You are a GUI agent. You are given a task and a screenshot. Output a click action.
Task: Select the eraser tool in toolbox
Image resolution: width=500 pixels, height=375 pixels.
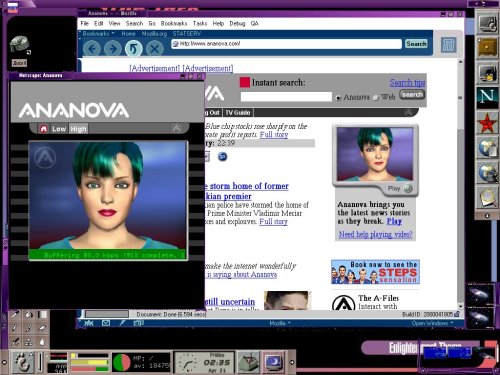[x=42, y=328]
